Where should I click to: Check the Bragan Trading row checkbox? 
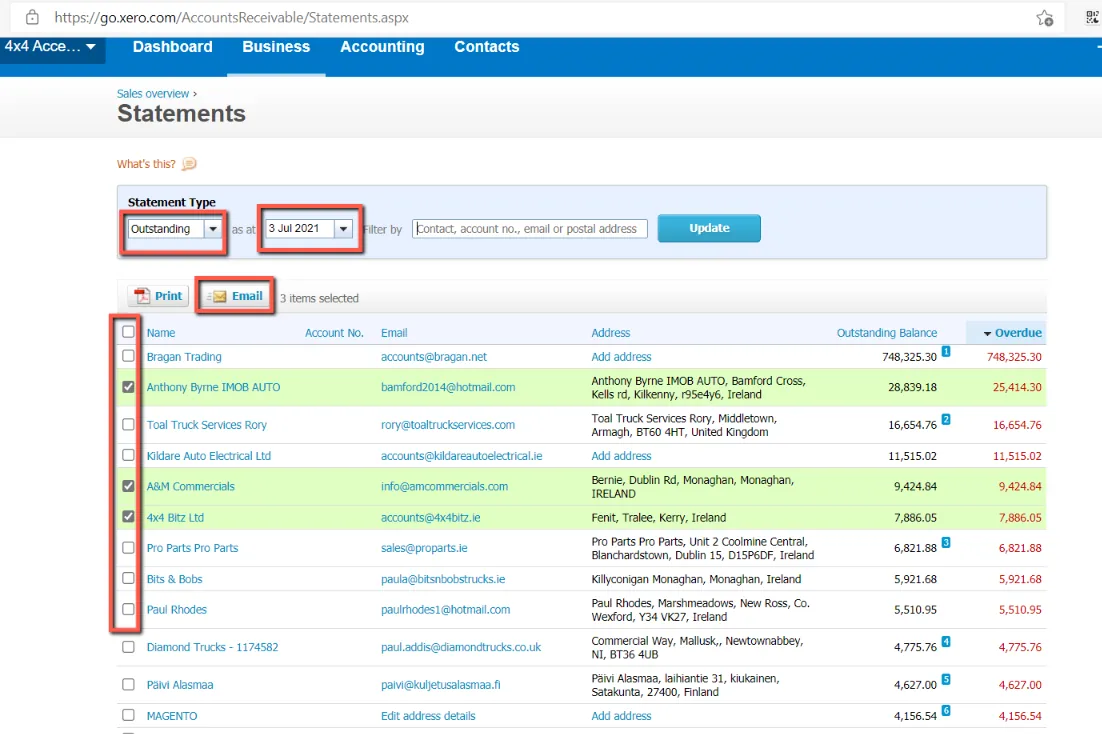(x=128, y=356)
